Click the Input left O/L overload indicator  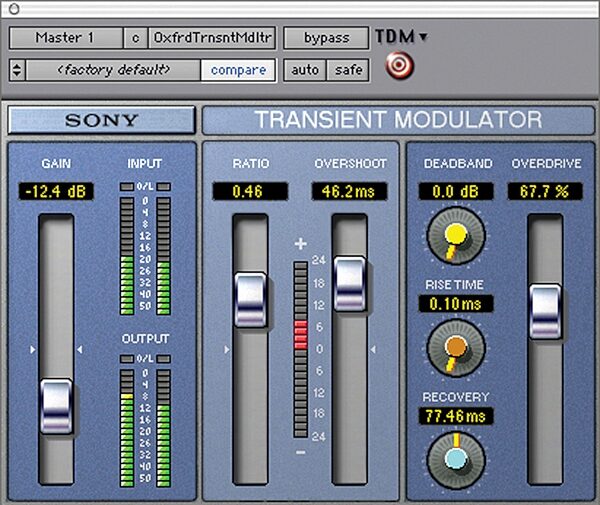pyautogui.click(x=127, y=187)
